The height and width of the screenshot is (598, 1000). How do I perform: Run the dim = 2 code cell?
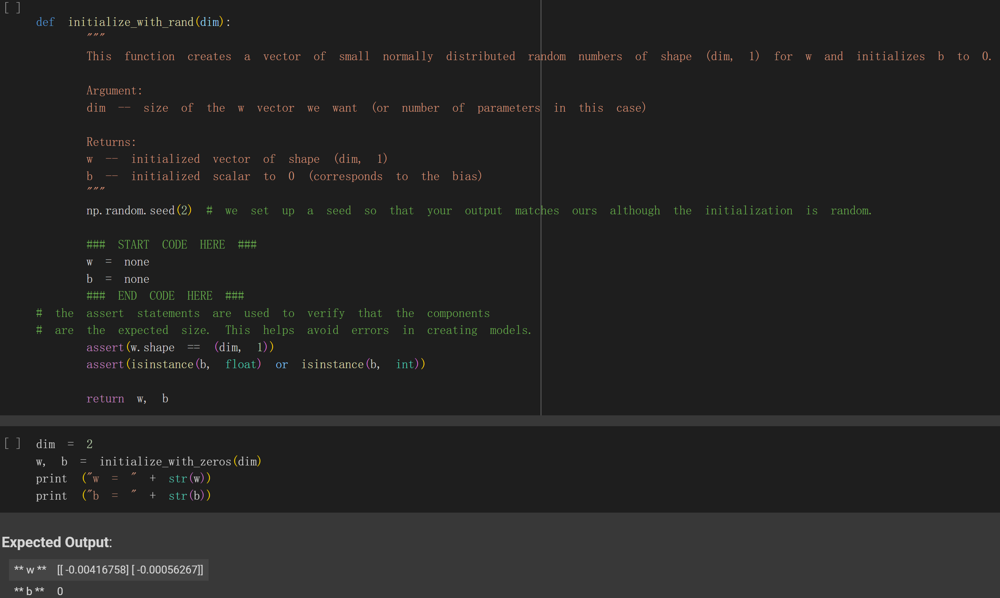pos(12,443)
